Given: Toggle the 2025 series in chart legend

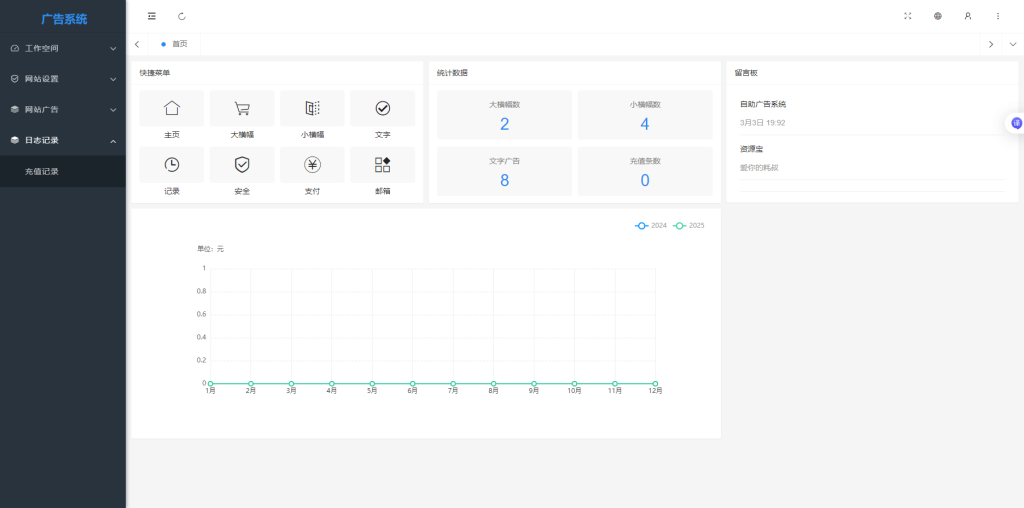Looking at the screenshot, I should click(x=688, y=226).
